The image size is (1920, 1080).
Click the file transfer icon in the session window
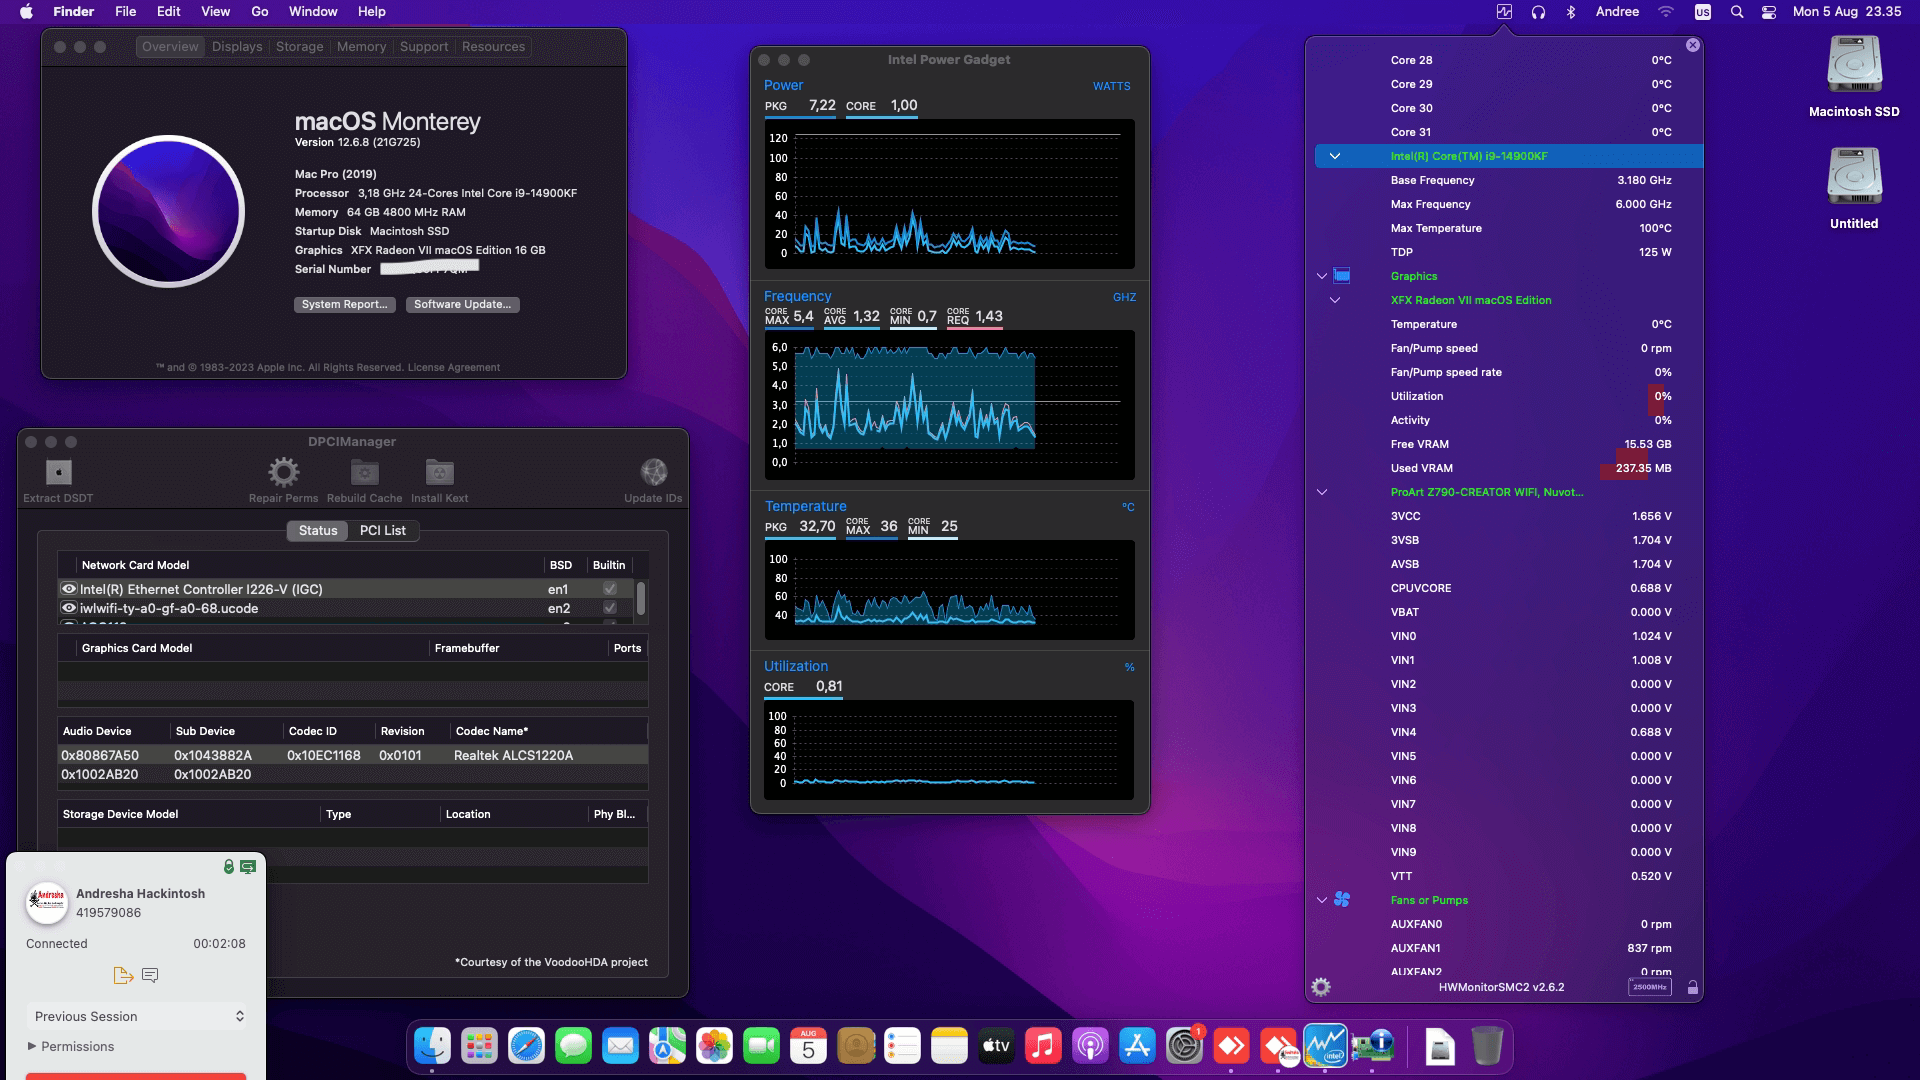point(123,975)
